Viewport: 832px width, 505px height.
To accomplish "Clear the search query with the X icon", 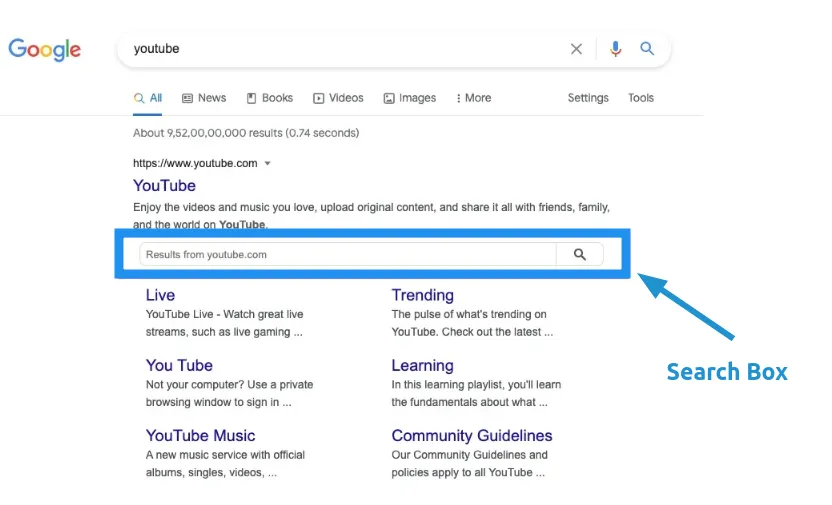I will [x=576, y=49].
